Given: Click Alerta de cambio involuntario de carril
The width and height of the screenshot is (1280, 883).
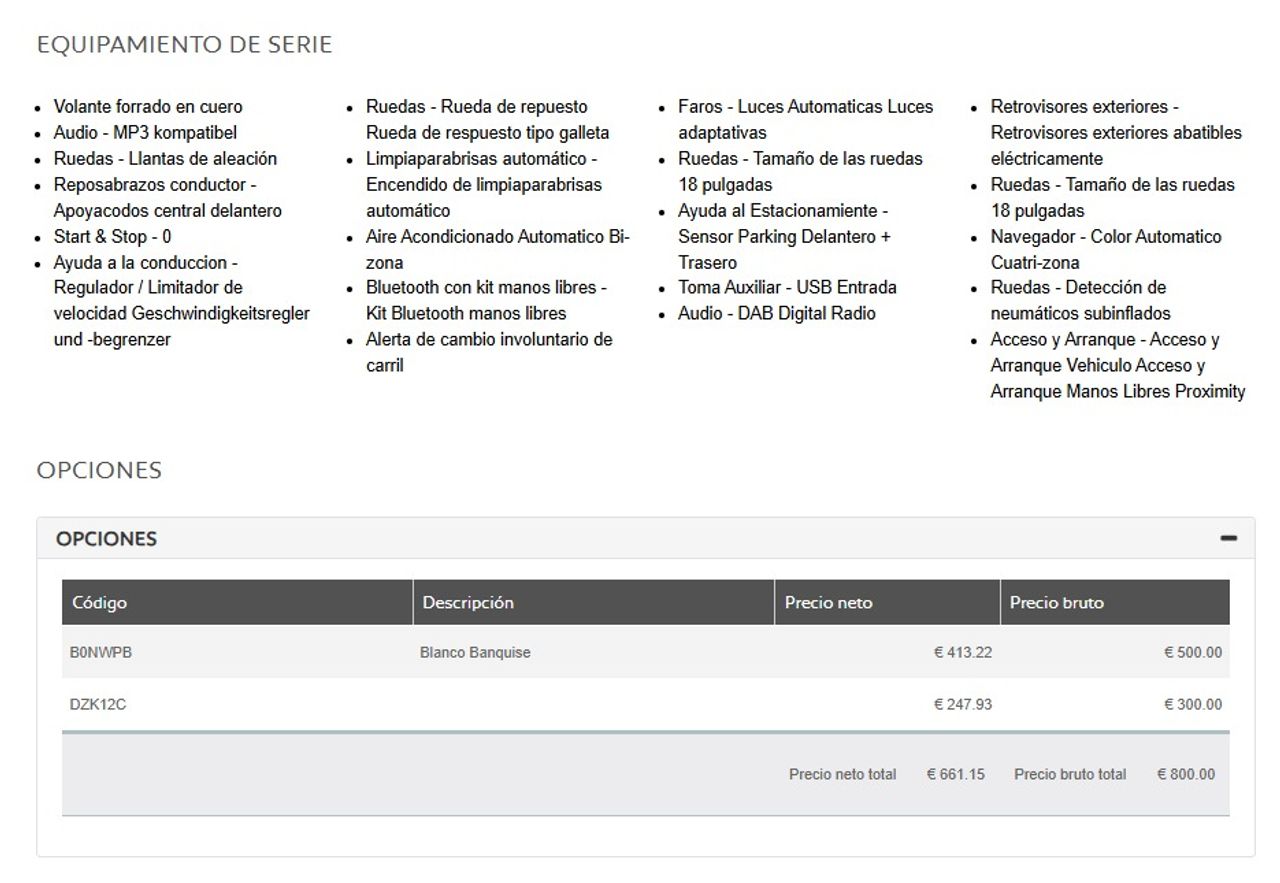Looking at the screenshot, I should click(489, 353).
